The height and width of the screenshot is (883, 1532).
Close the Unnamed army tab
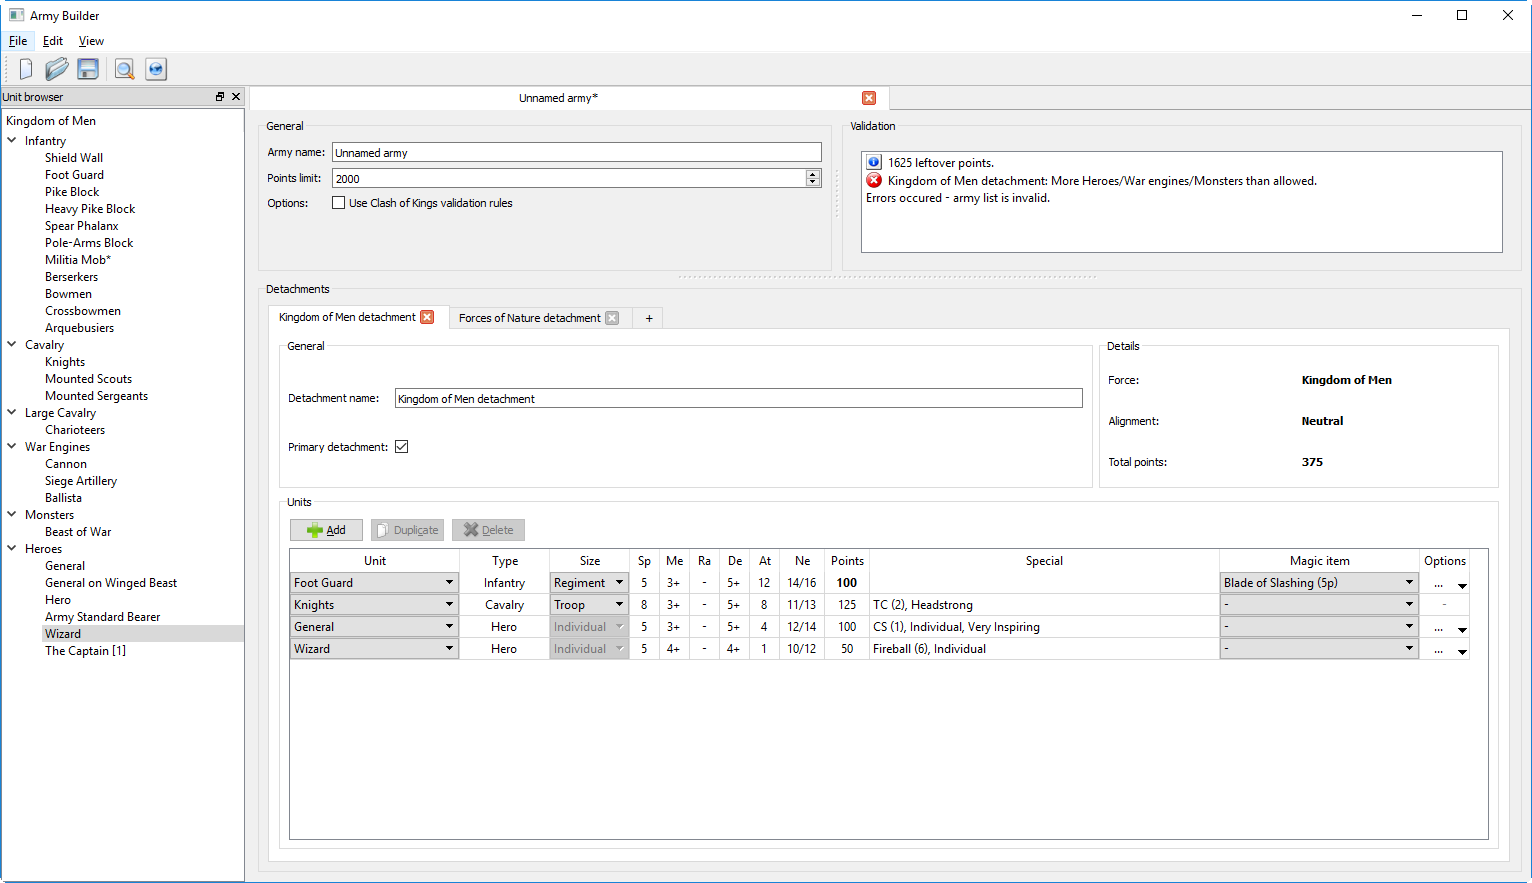pos(869,98)
